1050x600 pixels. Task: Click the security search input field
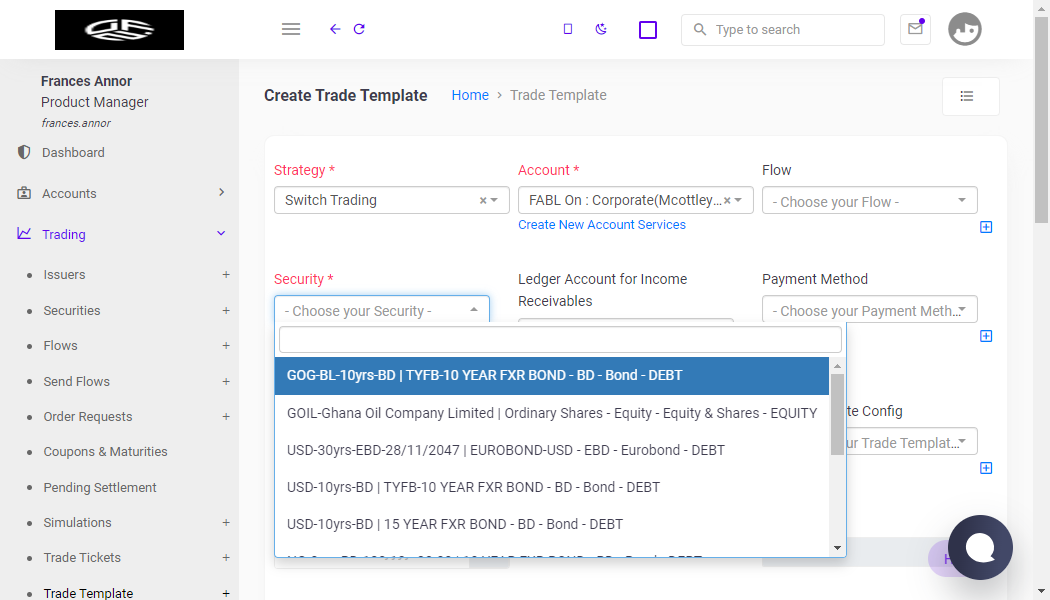click(x=560, y=340)
